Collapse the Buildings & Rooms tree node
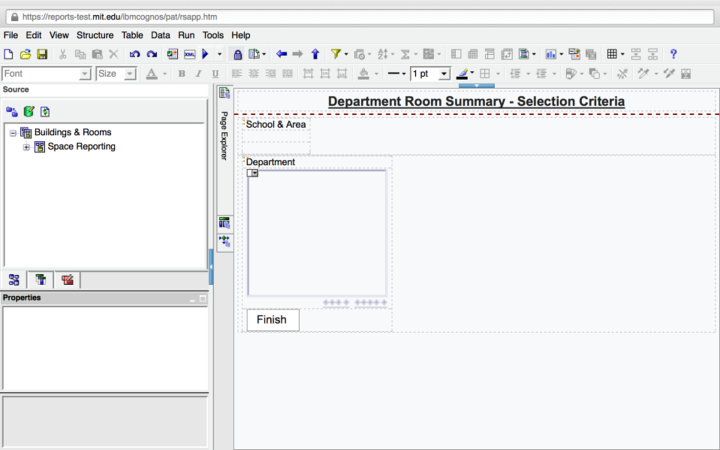 coord(13,133)
